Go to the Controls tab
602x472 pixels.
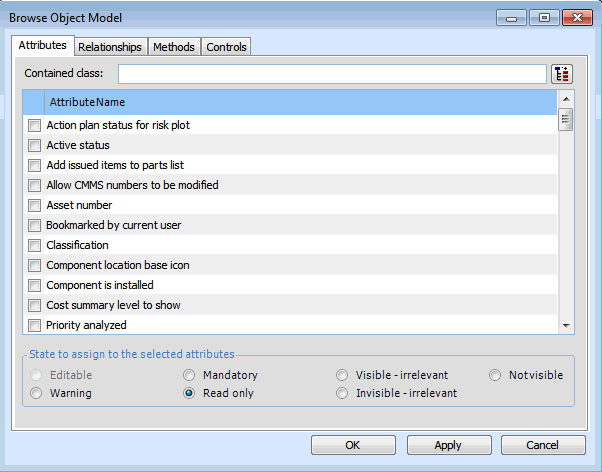[x=226, y=47]
